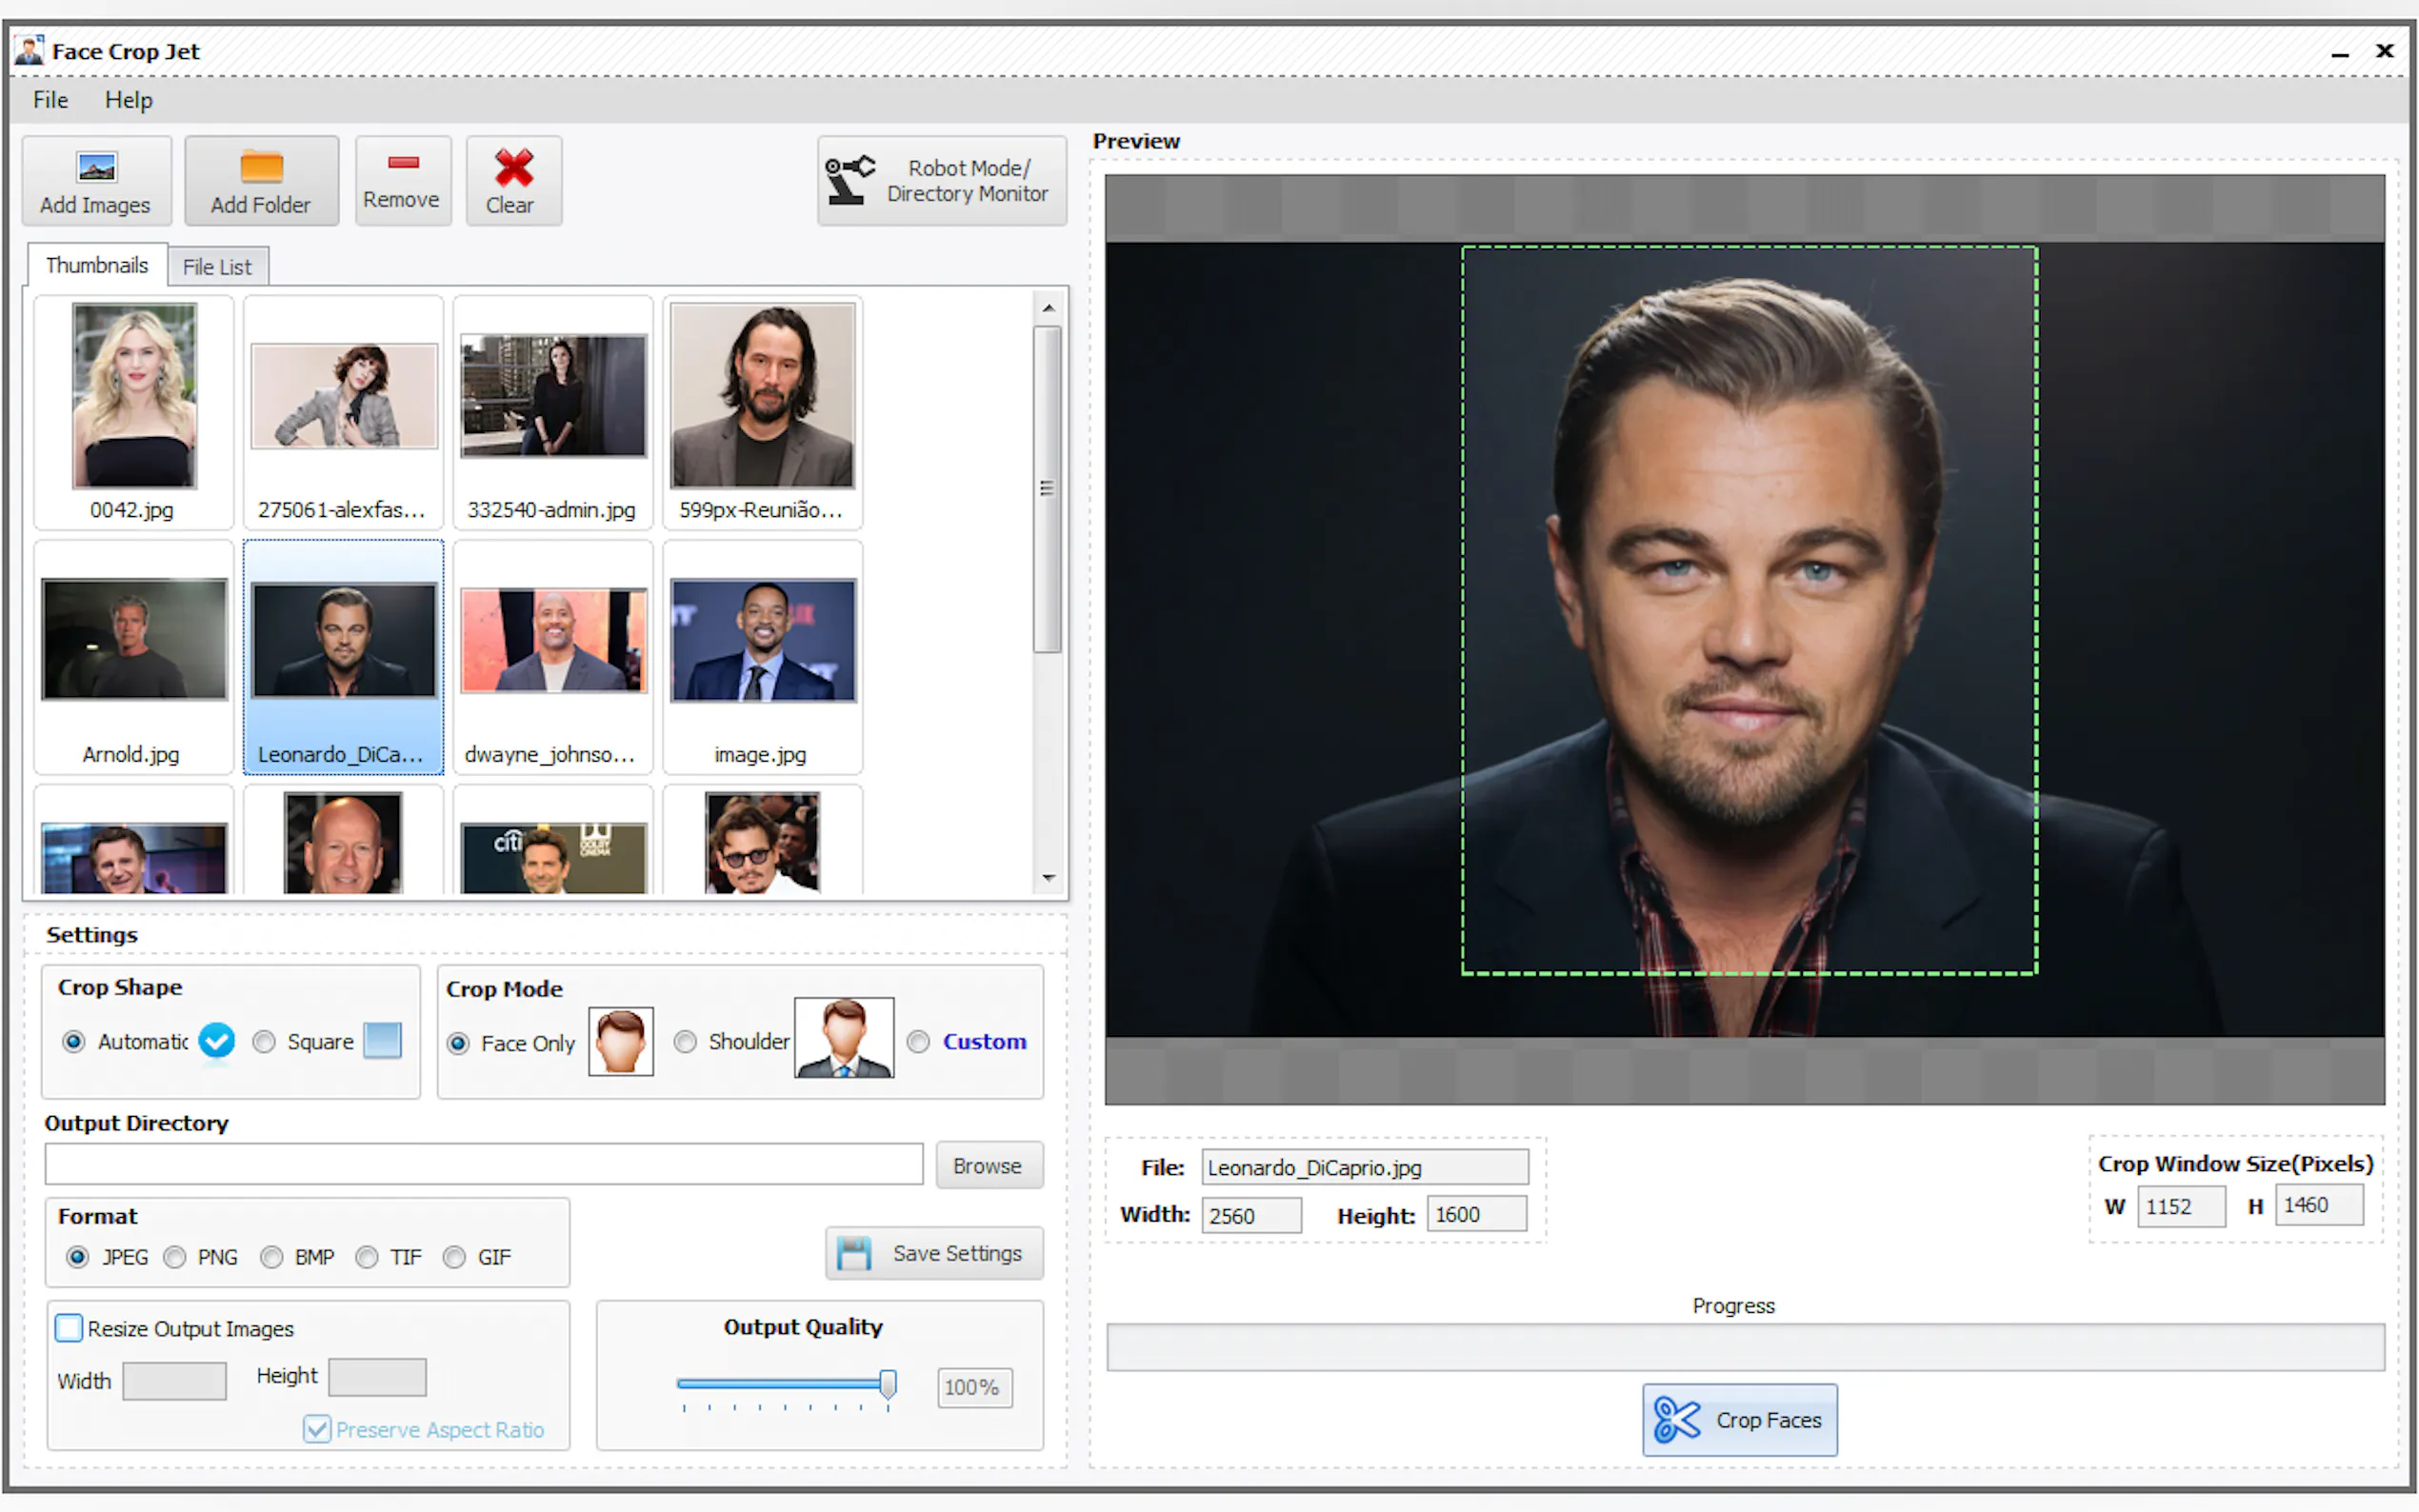Click the Face Crop Jet app icon
This screenshot has height=1512, width=2419.
coord(29,50)
